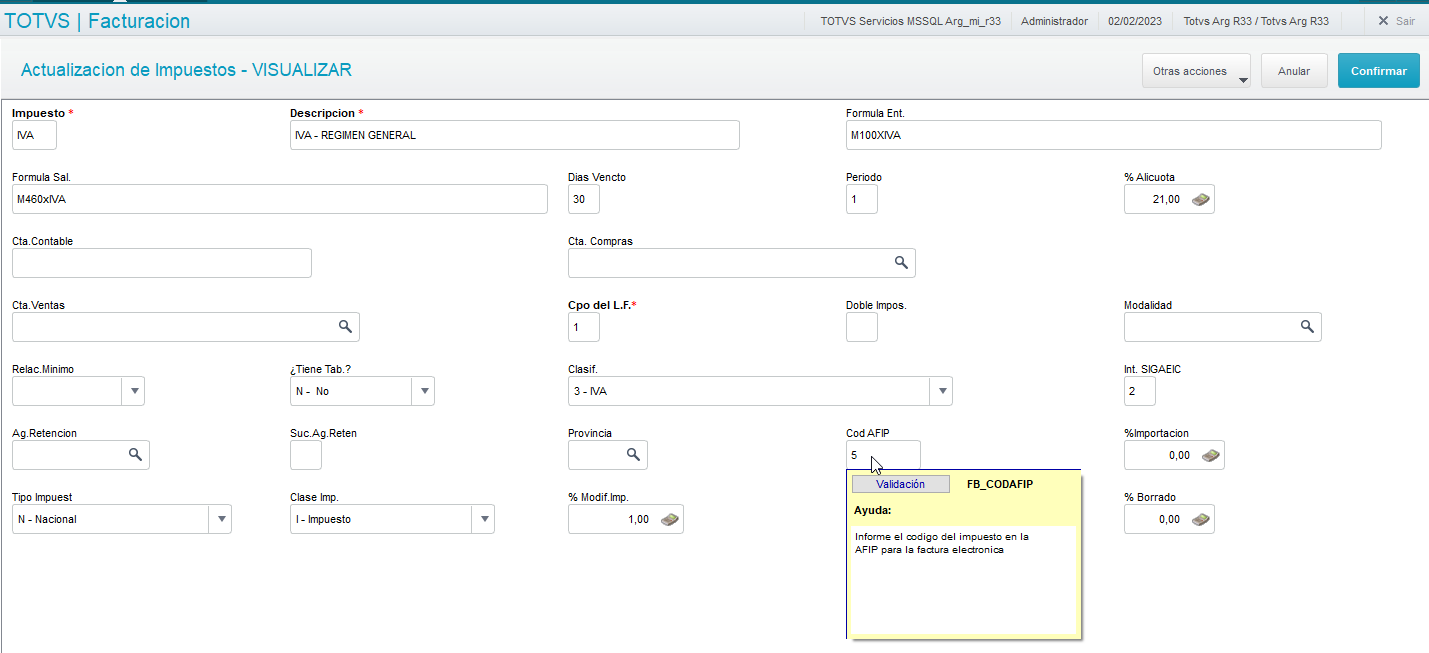Expand the ¿Tiene Tab.? dropdown
This screenshot has width=1429, height=653.
pyautogui.click(x=424, y=391)
